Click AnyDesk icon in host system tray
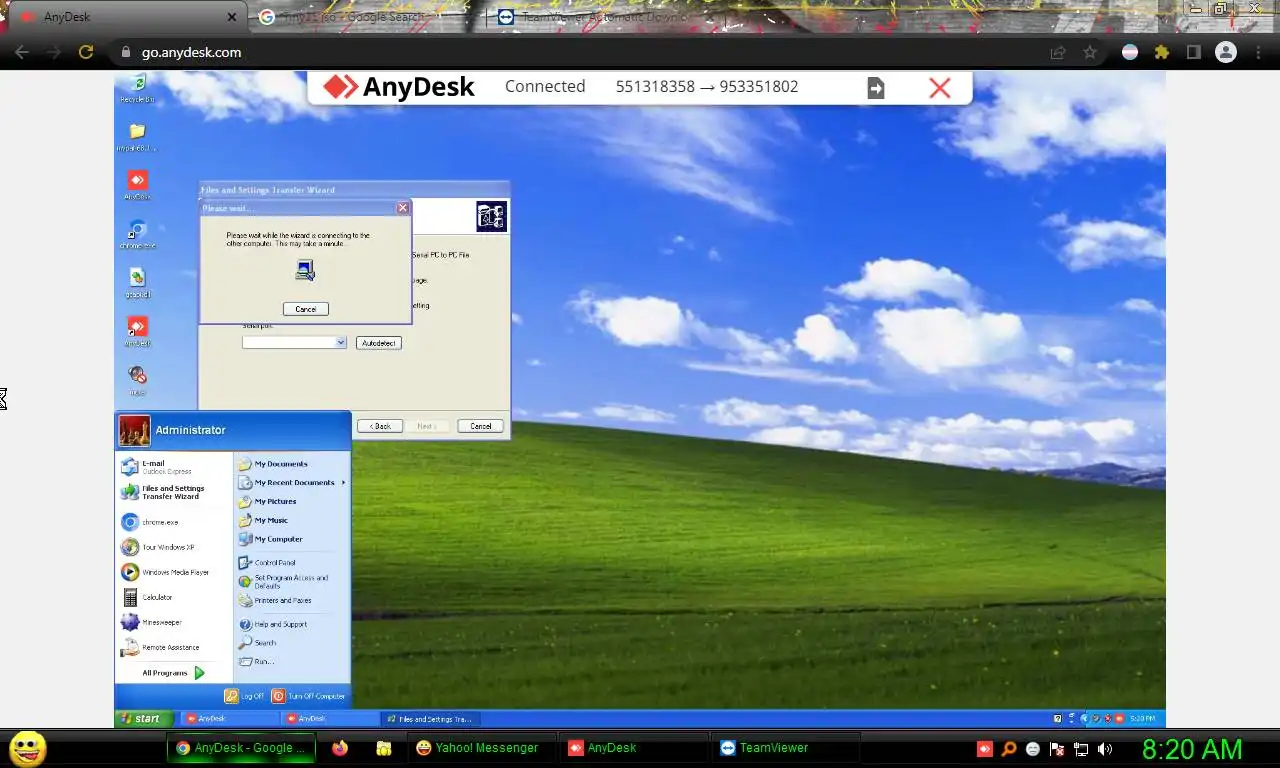 (x=985, y=748)
